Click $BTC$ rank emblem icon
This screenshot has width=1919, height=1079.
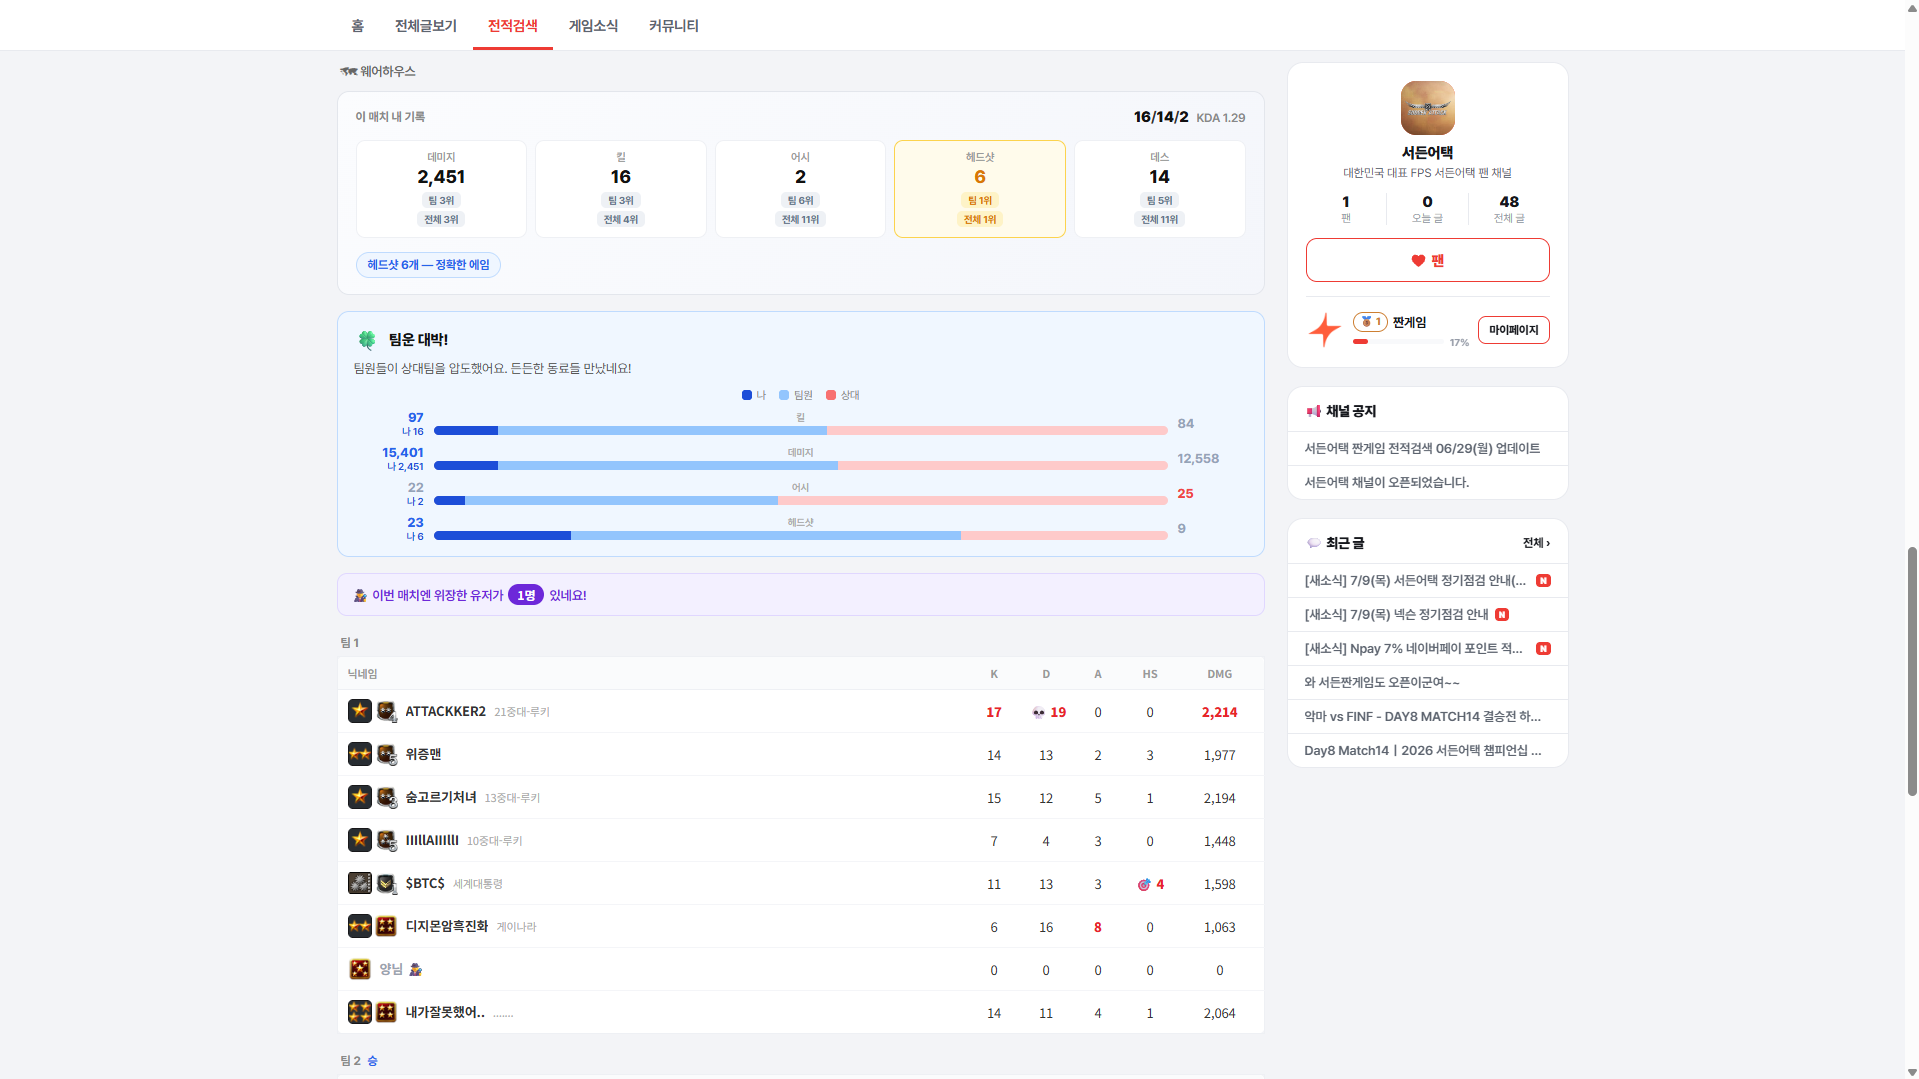coord(360,884)
